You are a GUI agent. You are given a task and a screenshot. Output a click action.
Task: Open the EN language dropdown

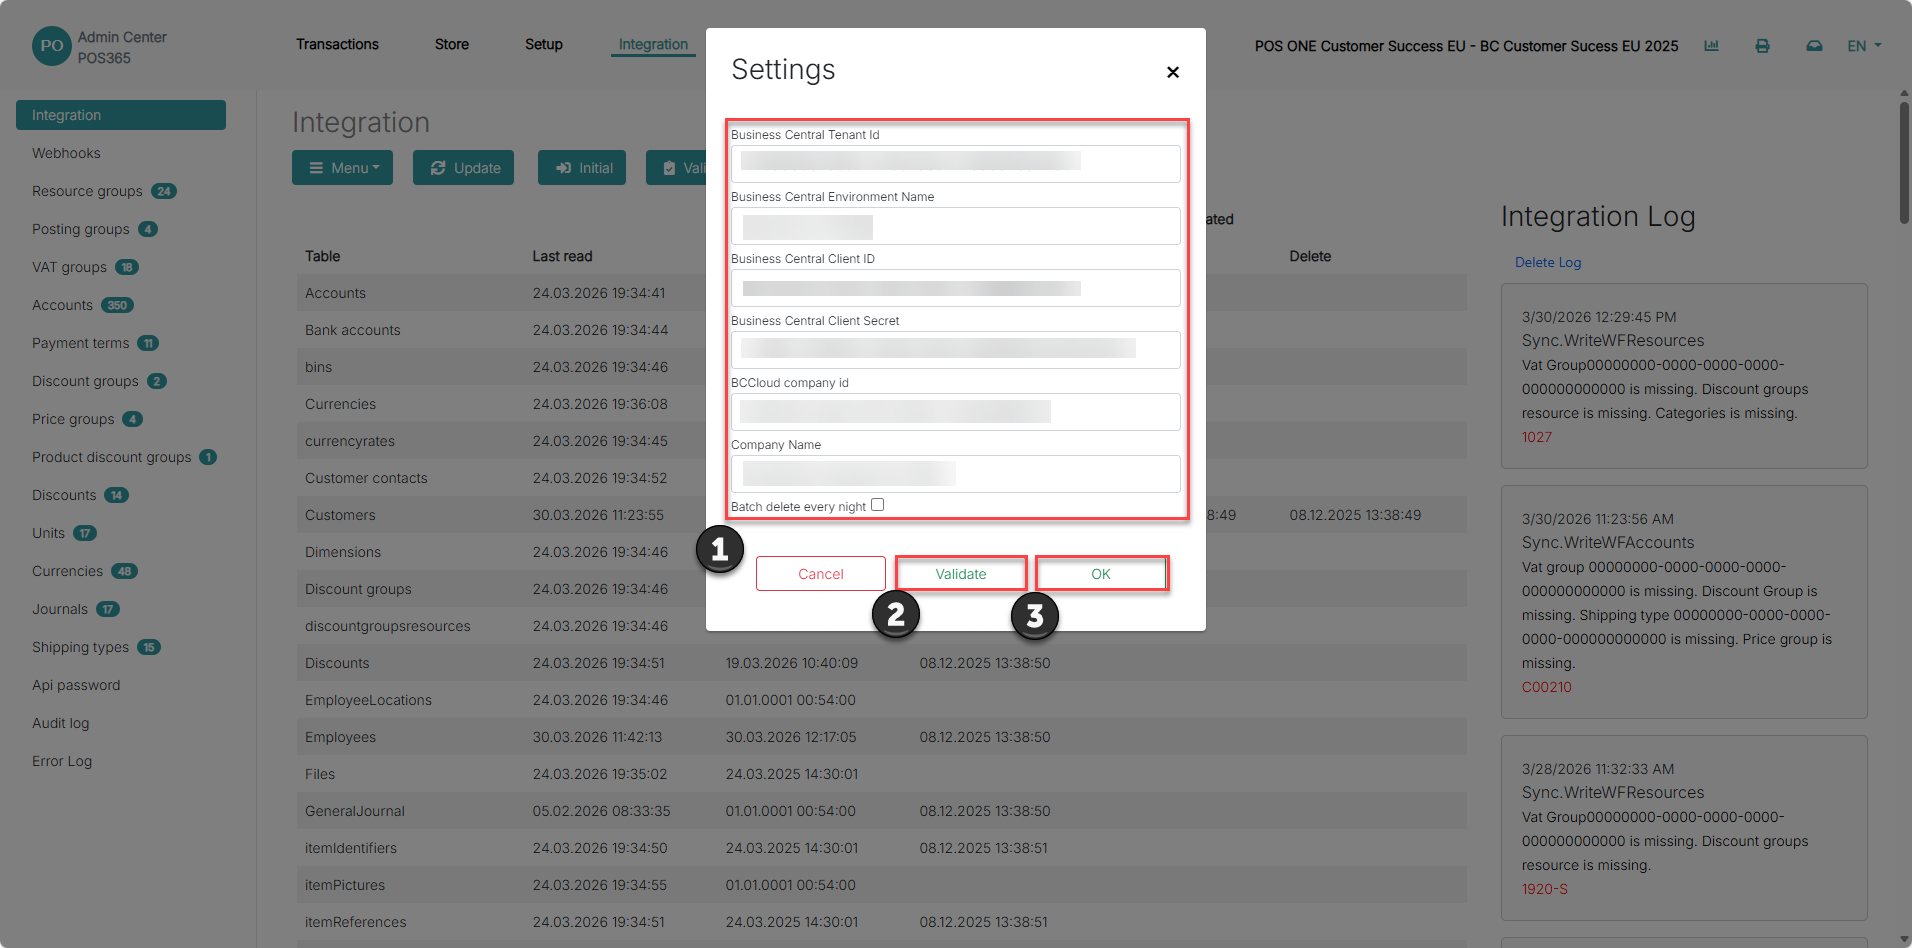point(1864,46)
